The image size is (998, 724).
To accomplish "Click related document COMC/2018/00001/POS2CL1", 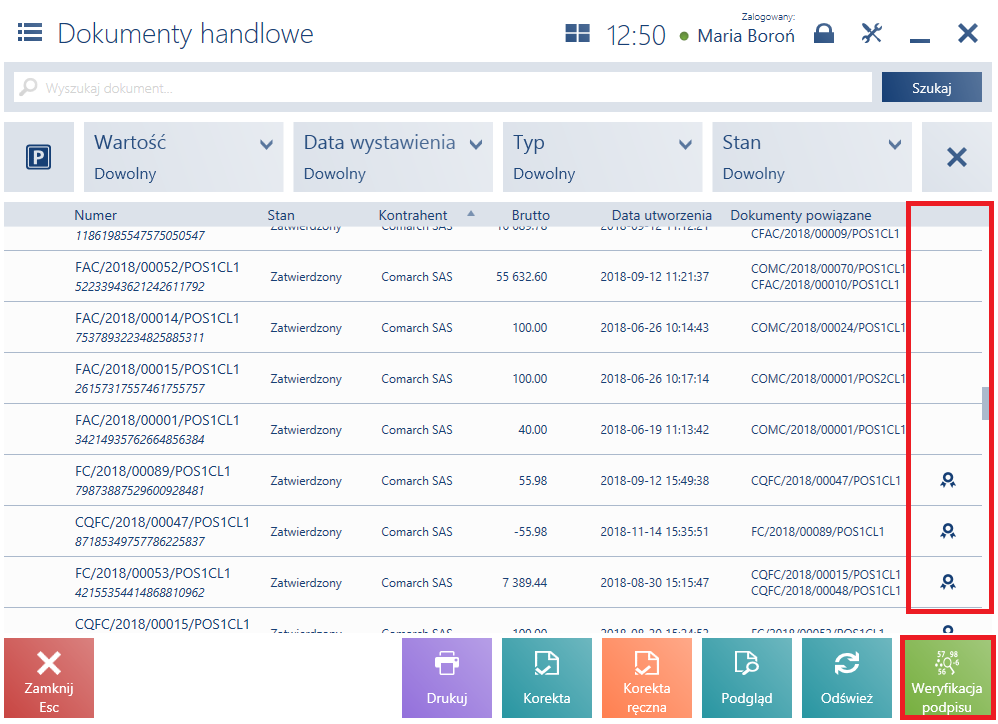I will coord(828,379).
